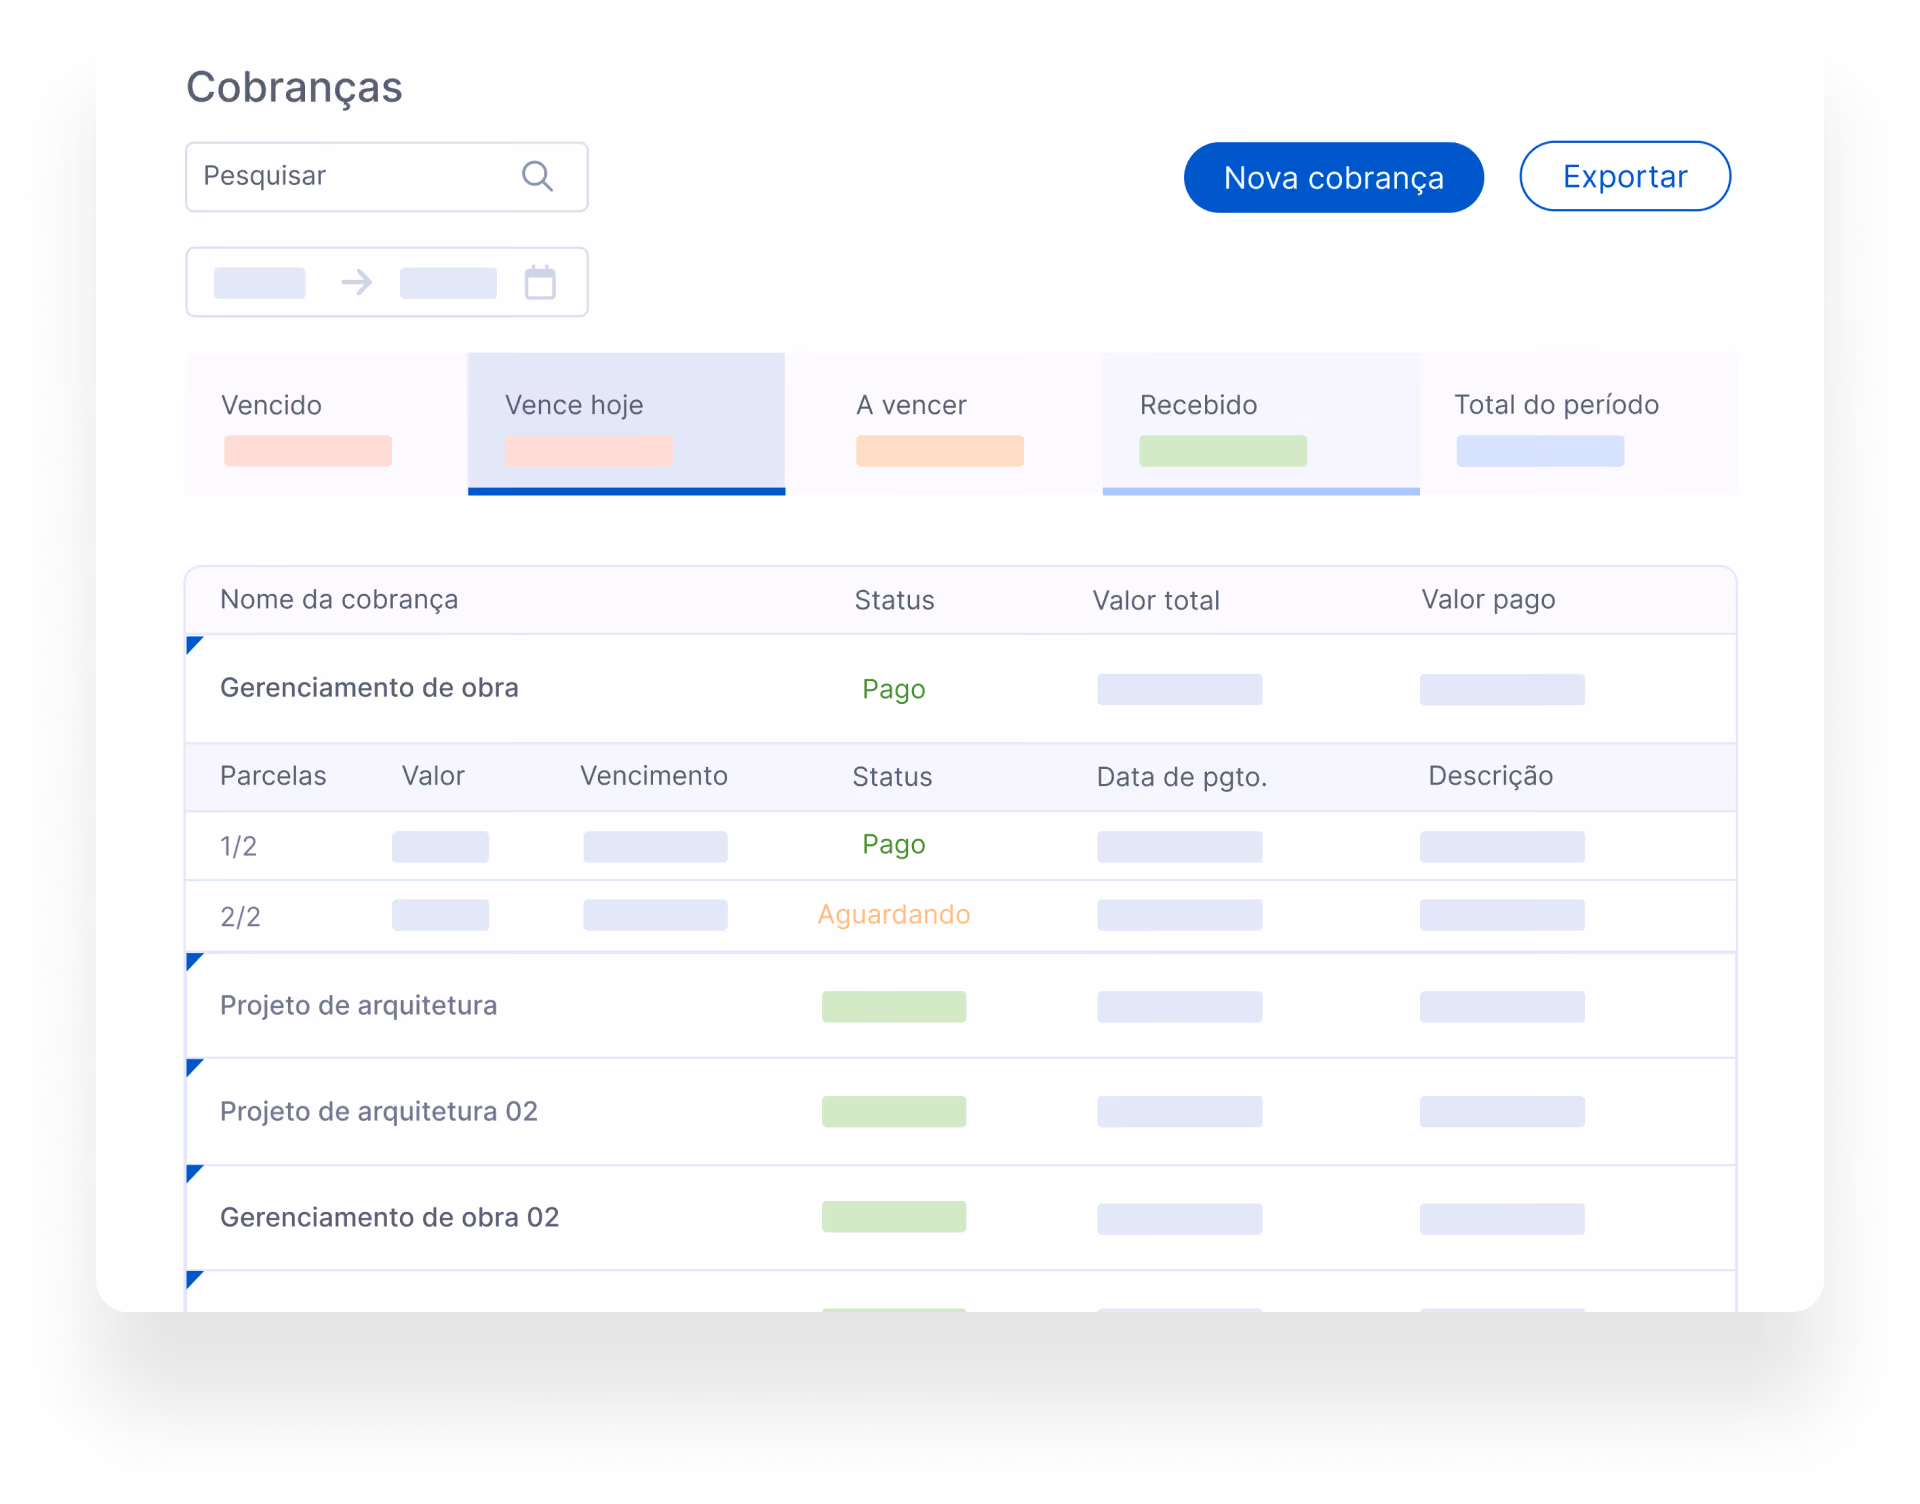Viewport: 1920px width, 1504px height.
Task: Select the Recebido tab
Action: 1261,423
